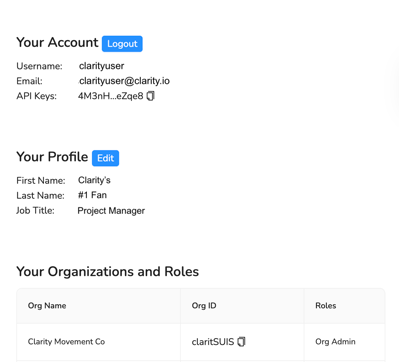The height and width of the screenshot is (362, 399).
Task: Click the Job Title: label
Action: coord(35,211)
